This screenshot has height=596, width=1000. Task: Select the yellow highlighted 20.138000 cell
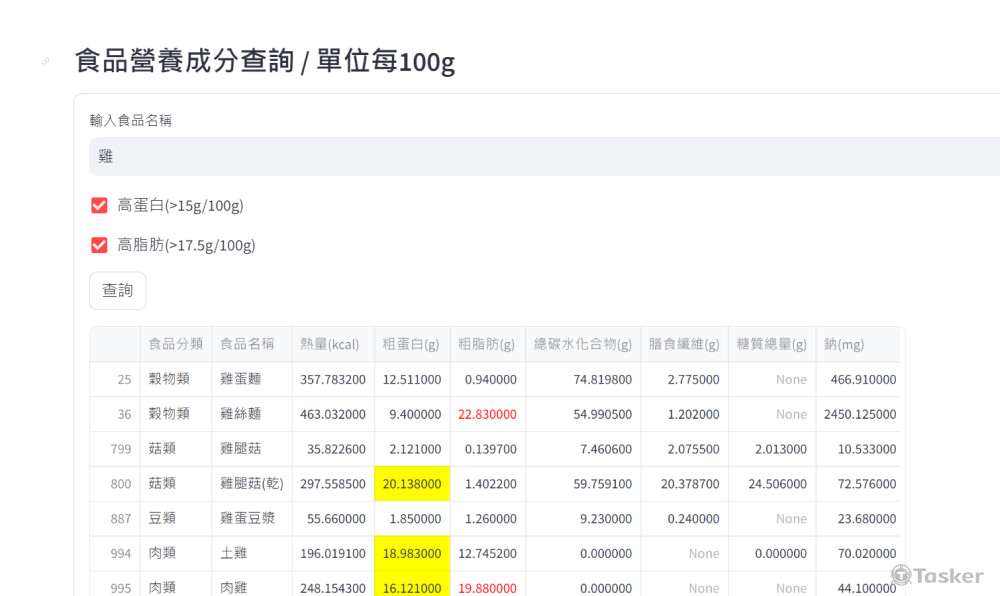[x=412, y=484]
